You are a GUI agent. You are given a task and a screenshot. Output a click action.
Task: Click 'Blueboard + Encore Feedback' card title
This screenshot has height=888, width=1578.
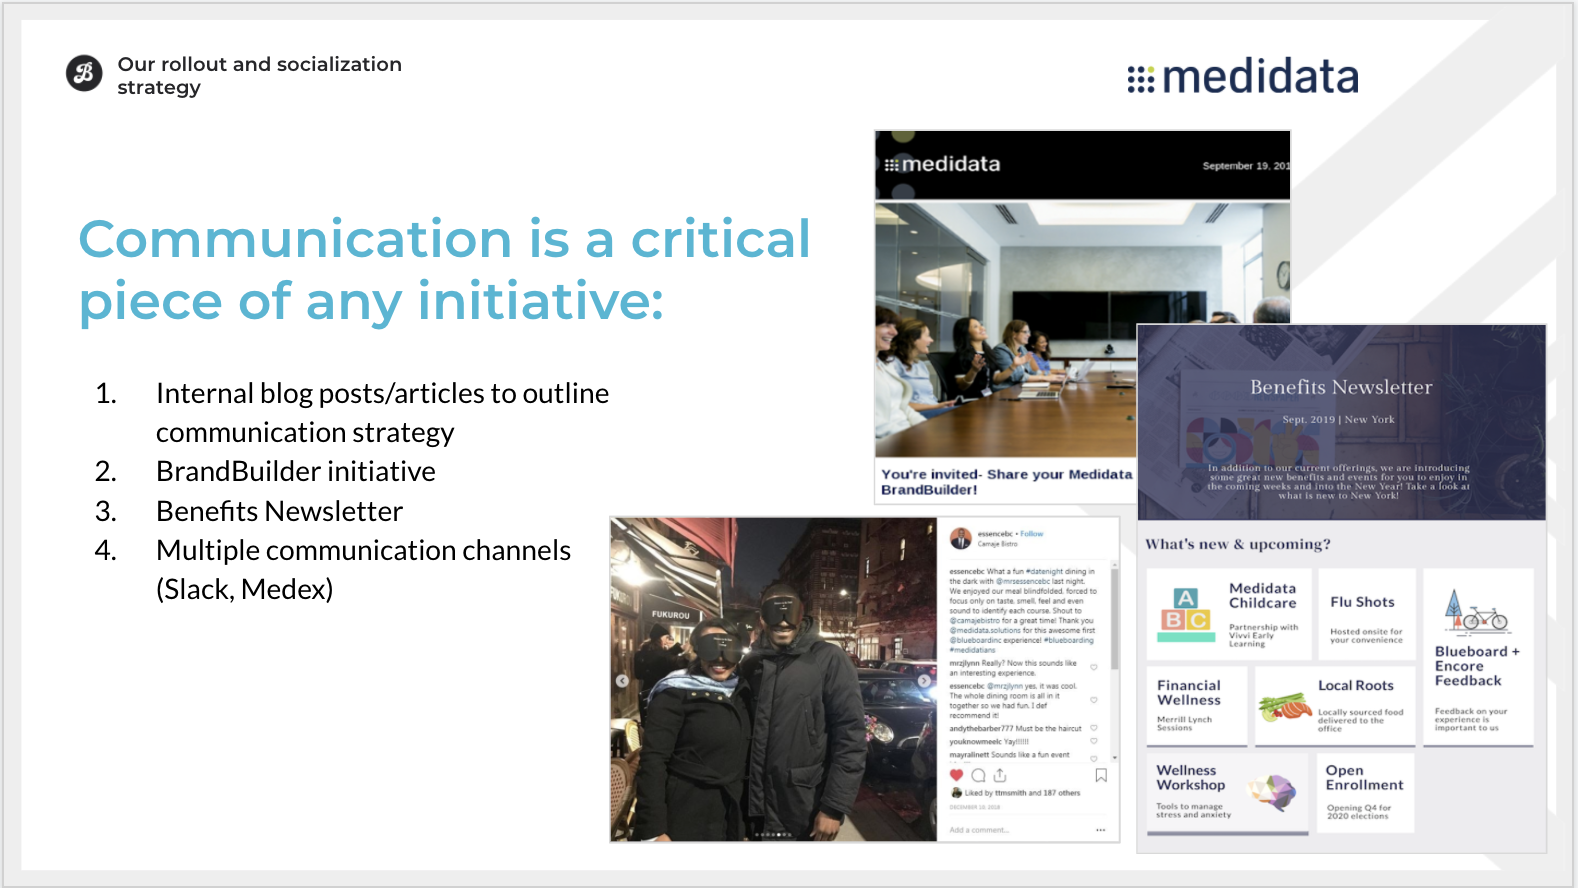[1477, 666]
